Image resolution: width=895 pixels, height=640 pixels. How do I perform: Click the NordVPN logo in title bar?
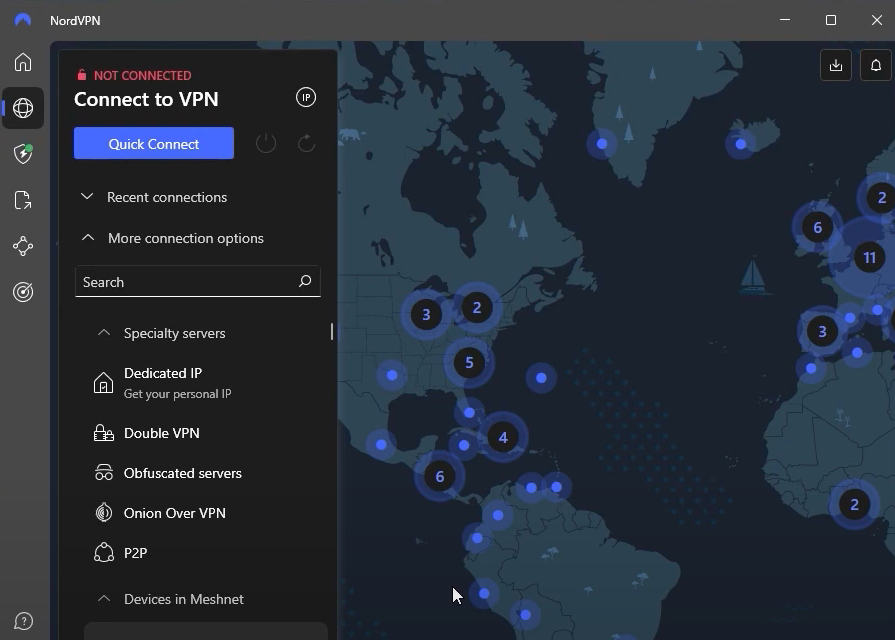[x=23, y=20]
